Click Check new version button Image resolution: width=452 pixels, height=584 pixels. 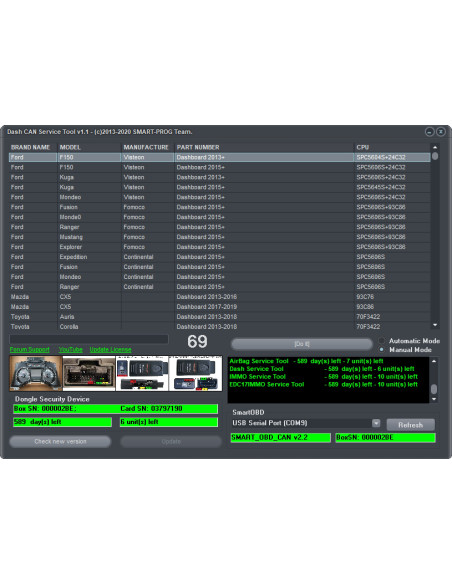[x=60, y=441]
